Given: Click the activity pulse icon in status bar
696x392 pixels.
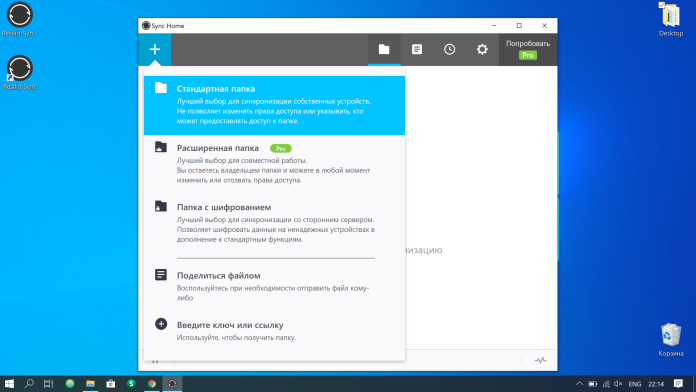Looking at the screenshot, I should tap(540, 360).
